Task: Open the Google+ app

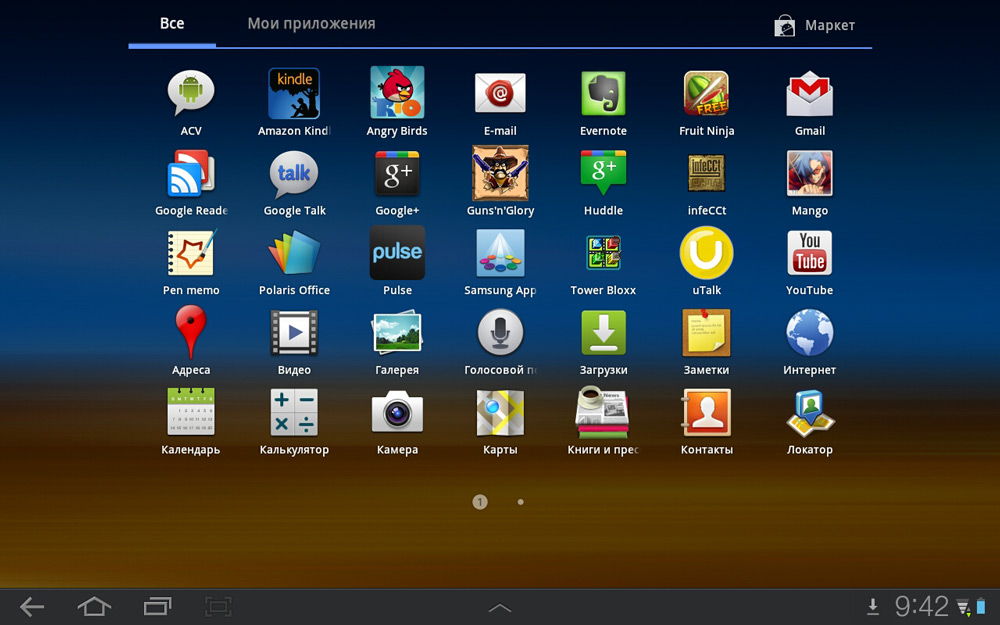Action: coord(397,173)
